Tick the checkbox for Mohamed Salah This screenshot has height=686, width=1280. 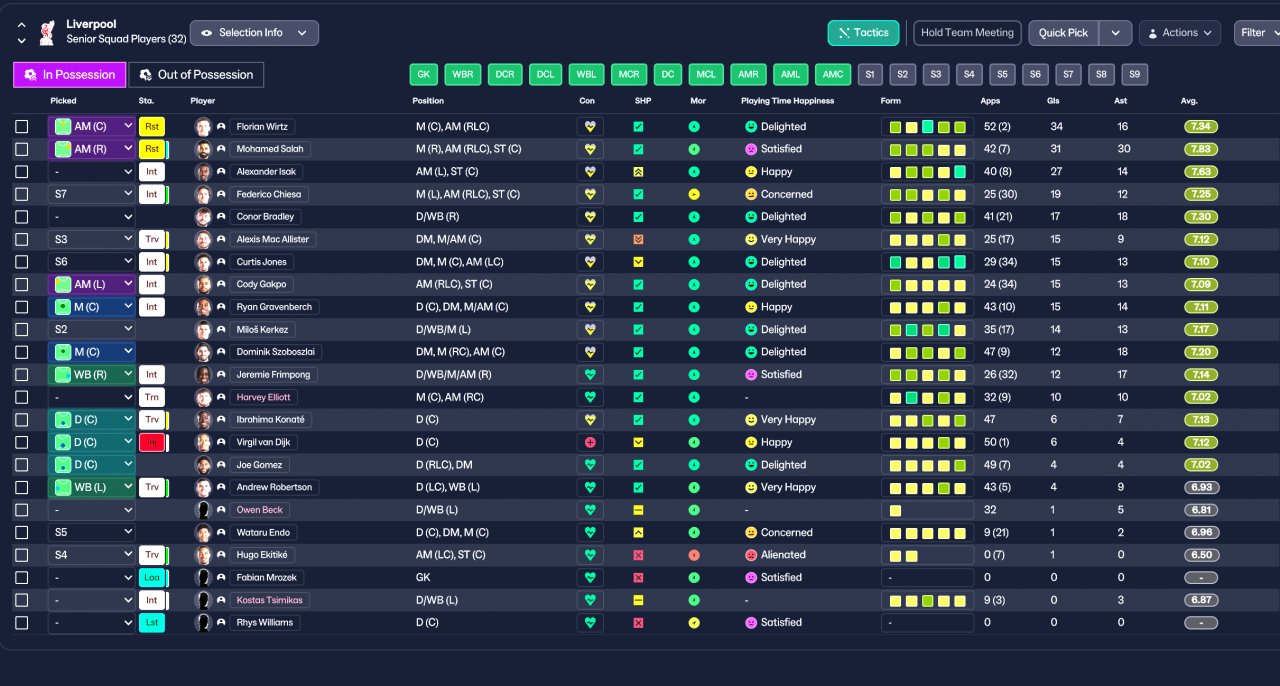point(22,149)
